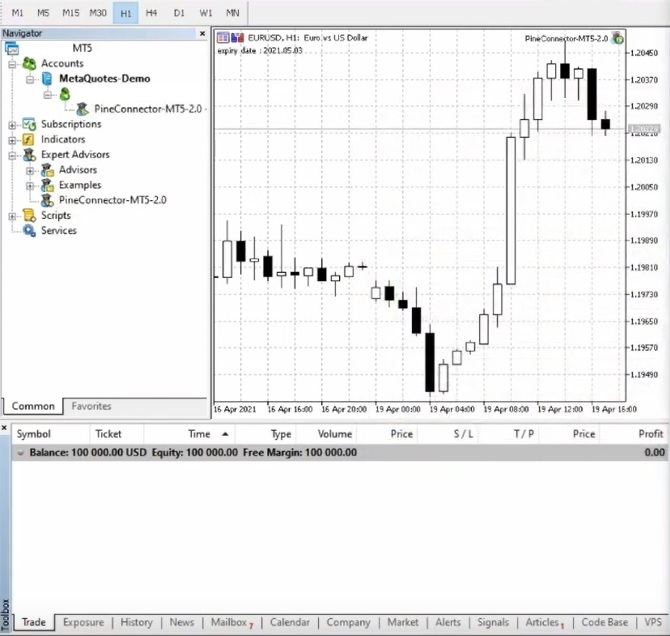Select the M15 timeframe button
This screenshot has width=670, height=636.
point(71,13)
